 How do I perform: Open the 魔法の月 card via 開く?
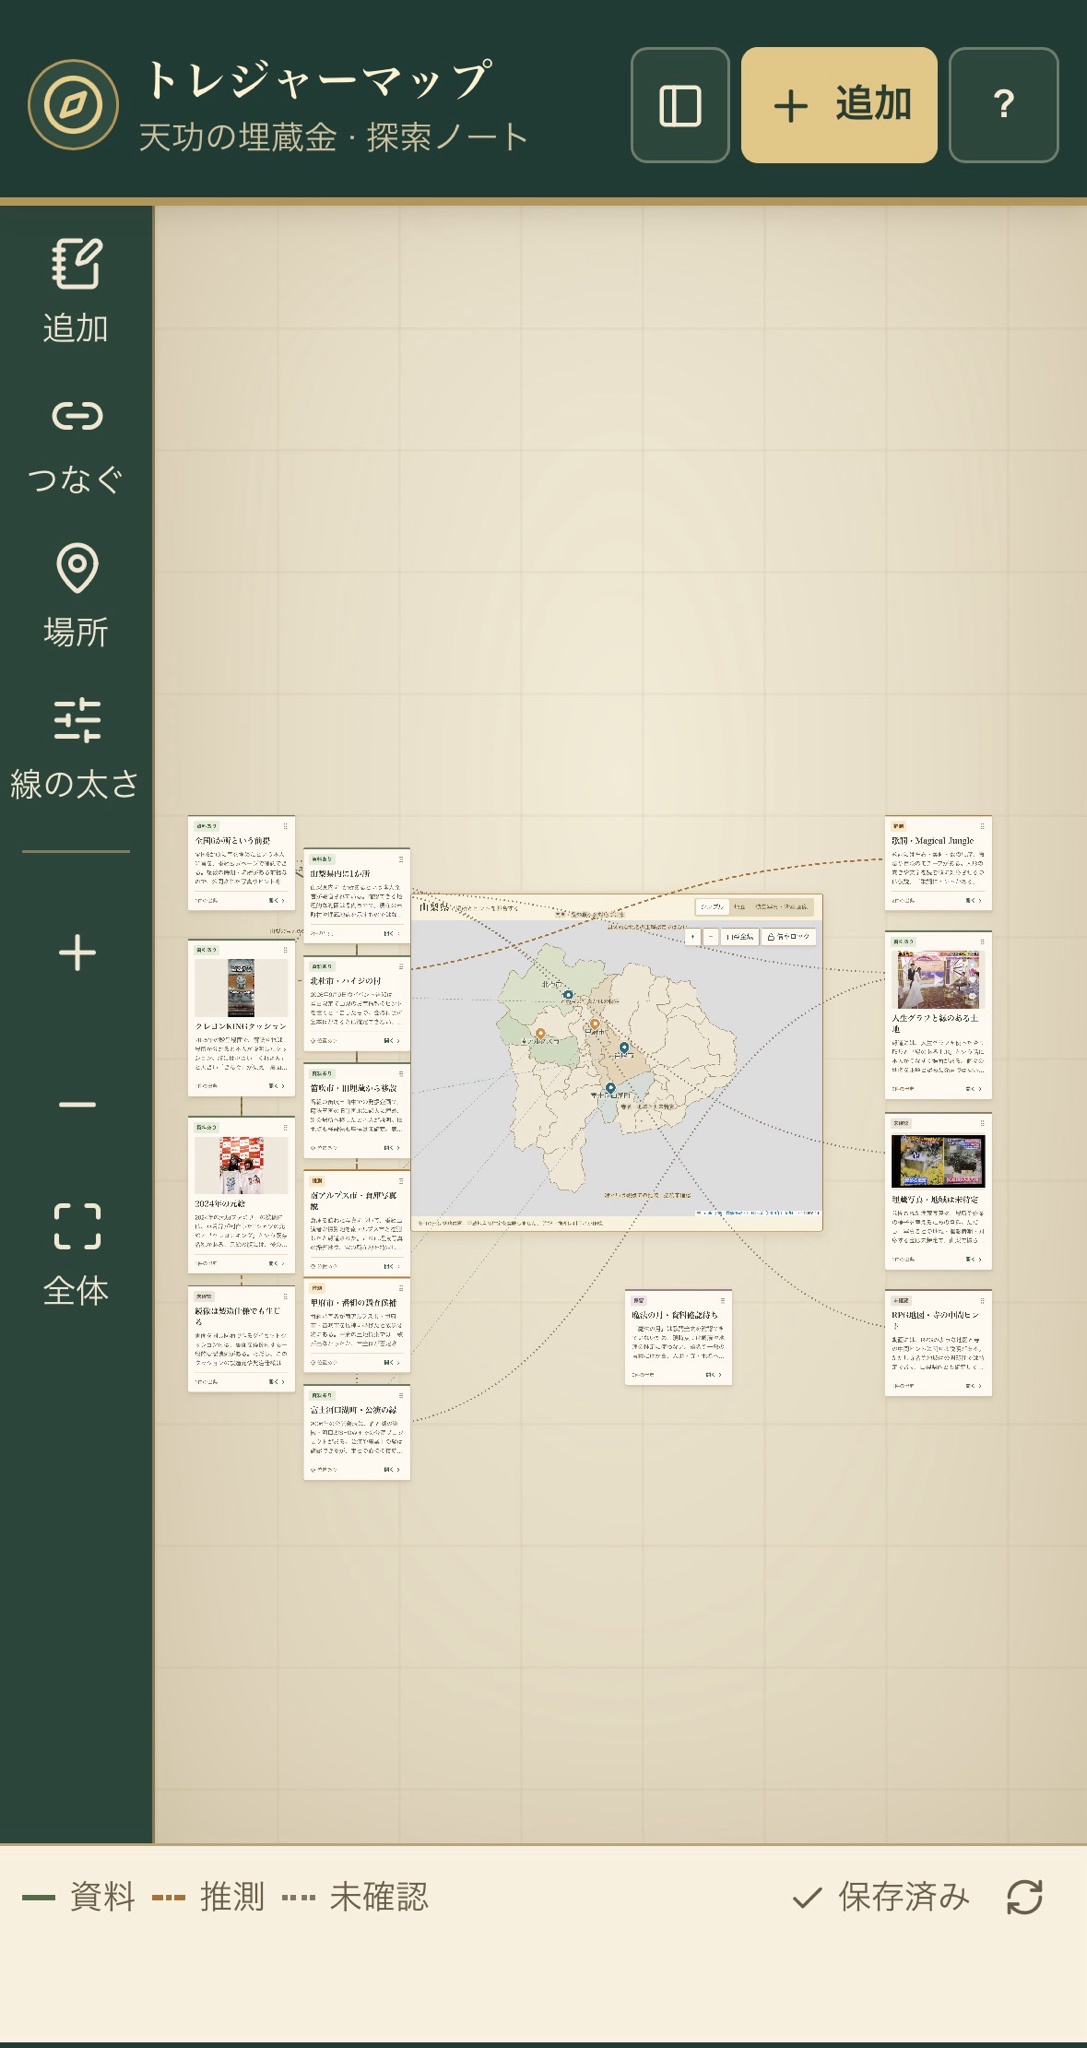(713, 1374)
